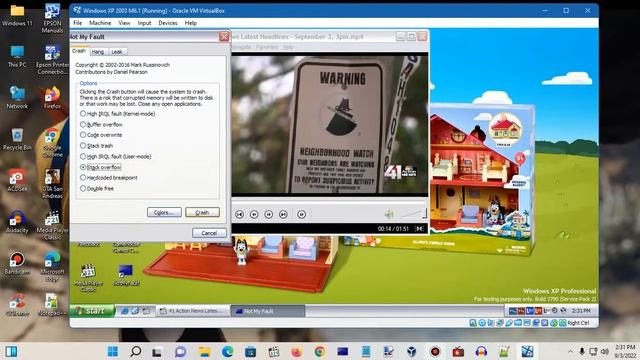Open Chrome from the Windows taskbar

point(320,351)
